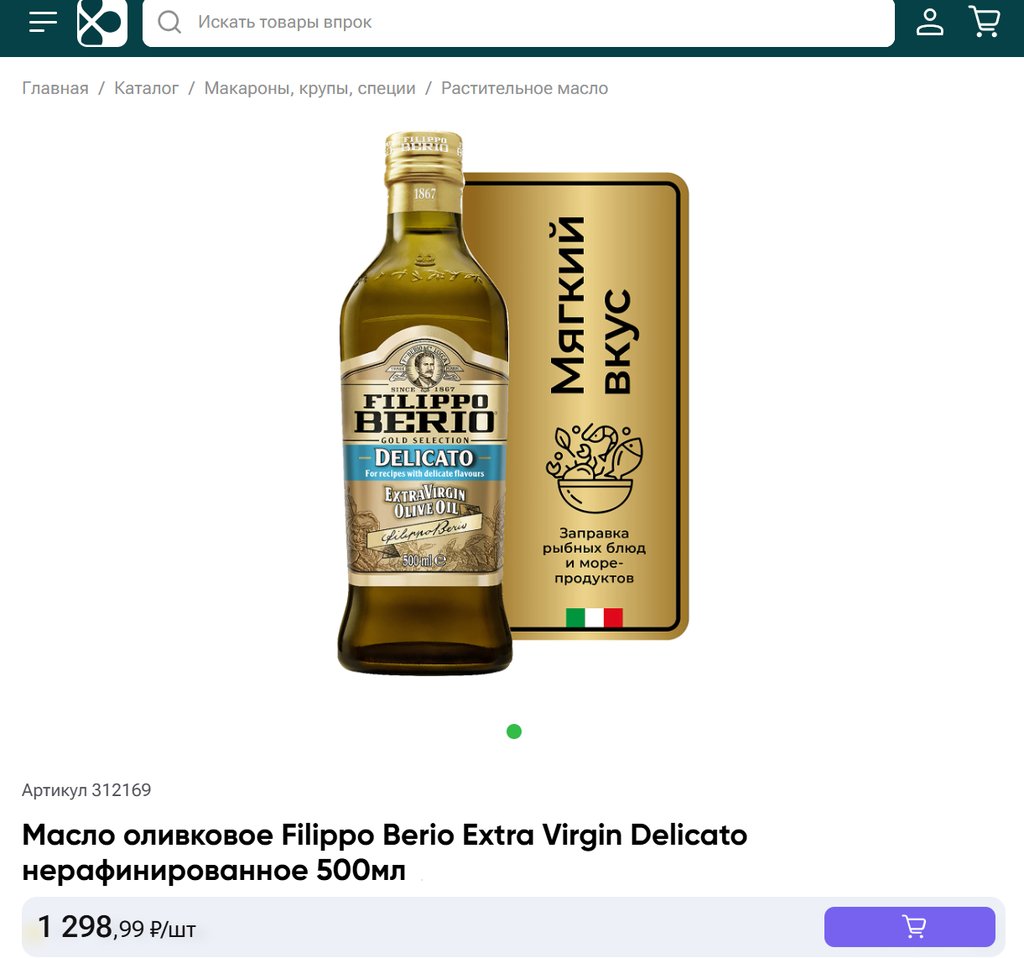Click the price 1 298,99 ₽/шт
This screenshot has width=1024, height=958.
[117, 928]
